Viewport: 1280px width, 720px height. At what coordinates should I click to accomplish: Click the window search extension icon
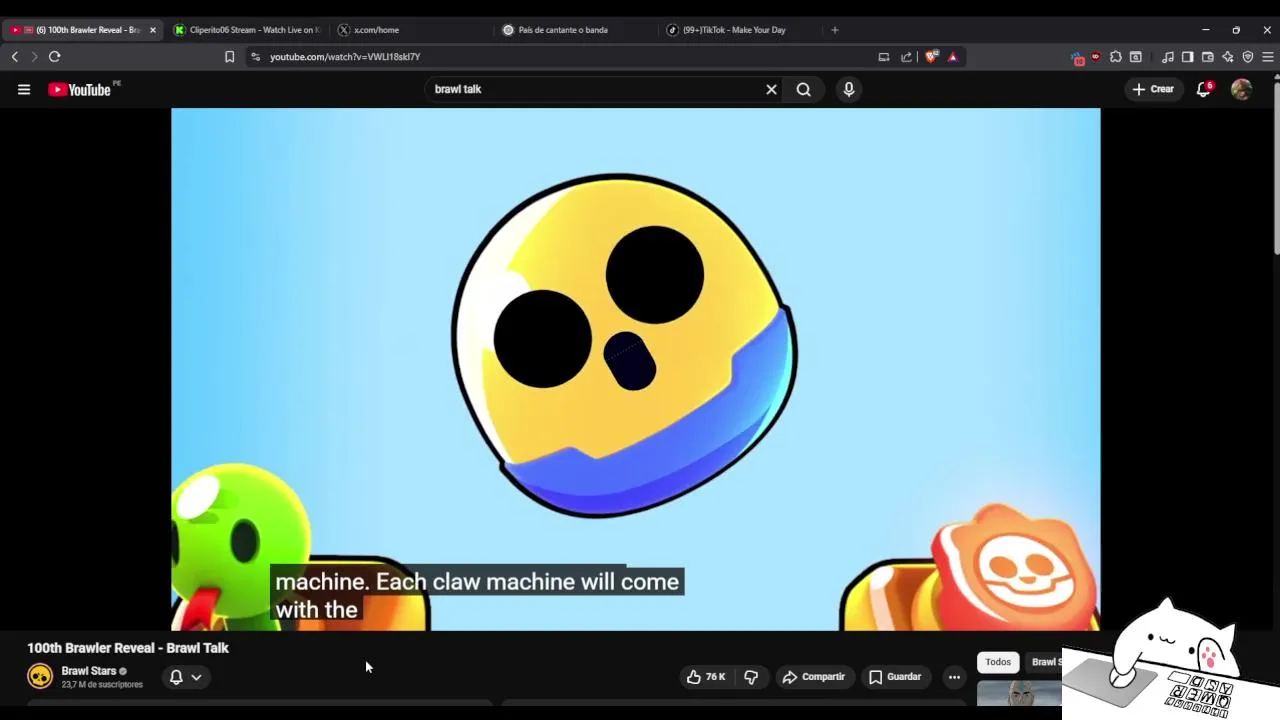[x=1136, y=57]
